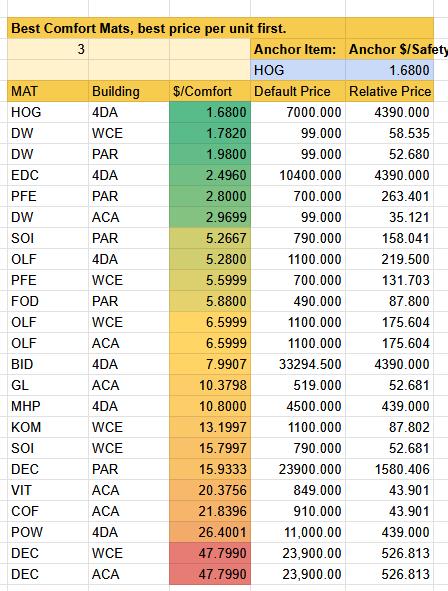This screenshot has width=448, height=591.
Task: Click default price 33294.500 for BID
Action: (298, 364)
